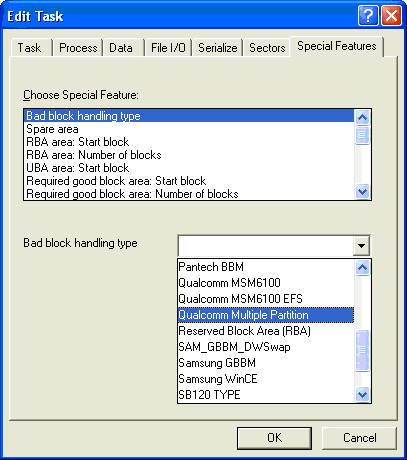The height and width of the screenshot is (460, 407).
Task: Select 'Qualcomm MSM6100 EFS' option
Action: click(266, 299)
